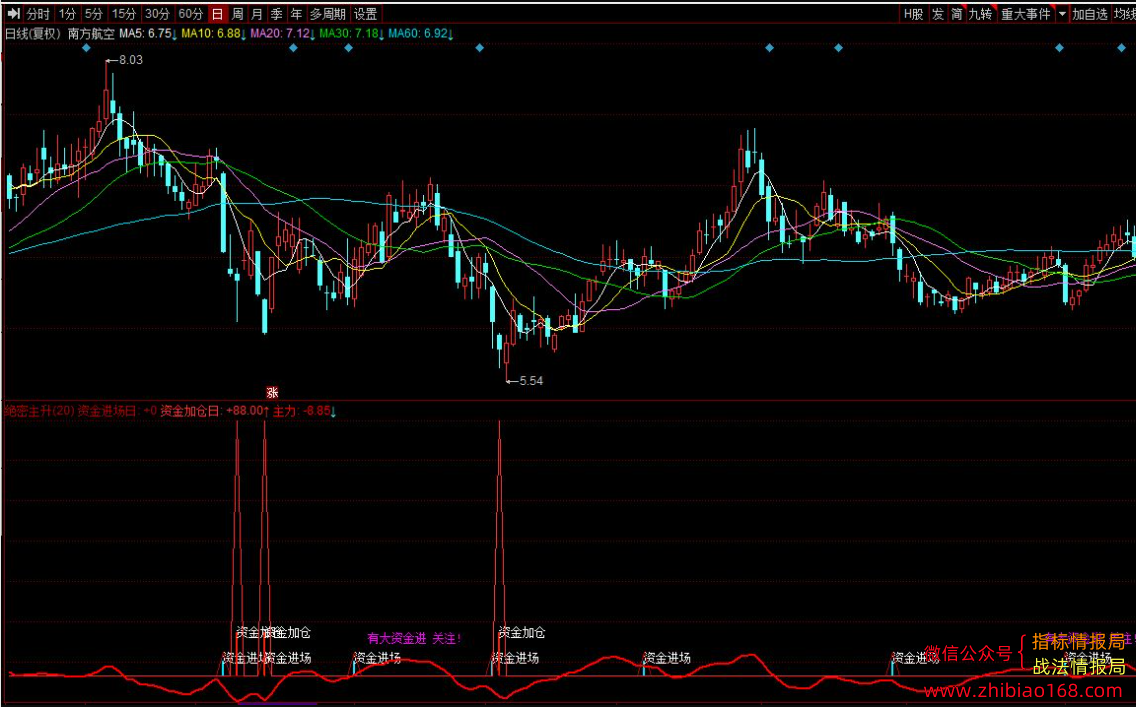This screenshot has height=707, width=1136.
Task: Click the red 涨 marker icon
Action: [x=272, y=393]
